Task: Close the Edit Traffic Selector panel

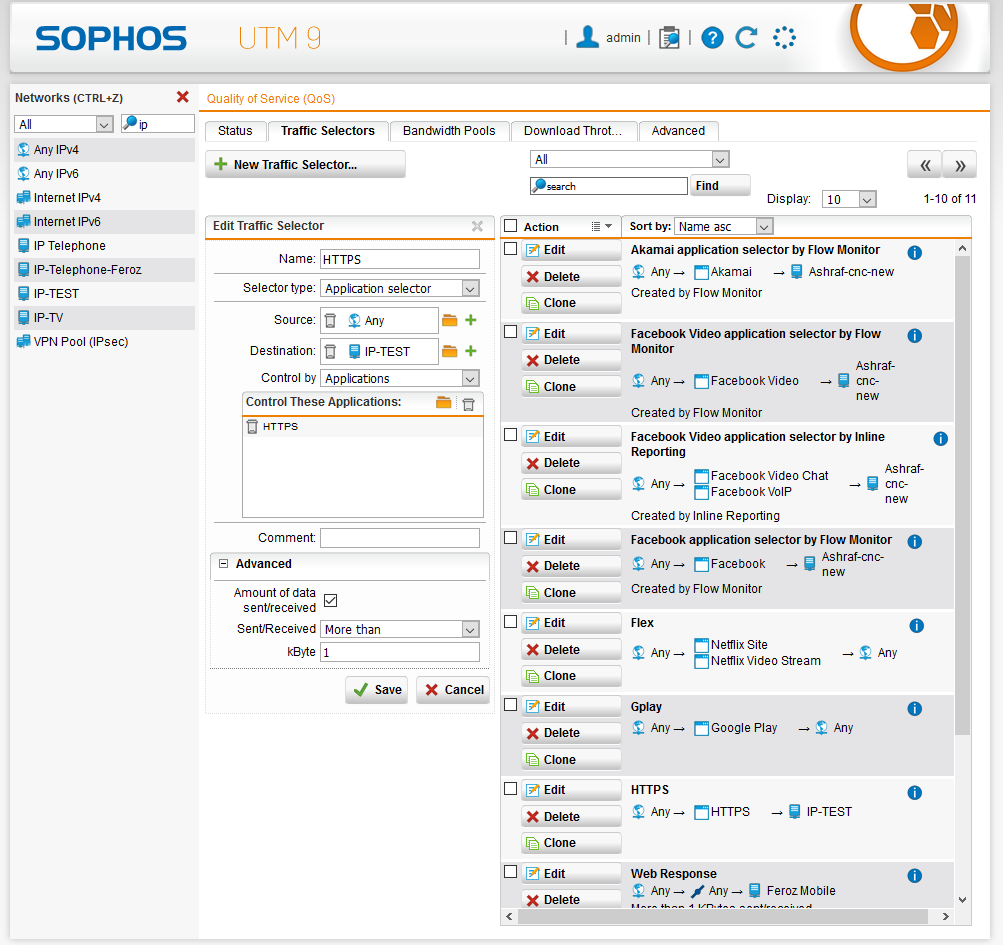Action: 477,226
